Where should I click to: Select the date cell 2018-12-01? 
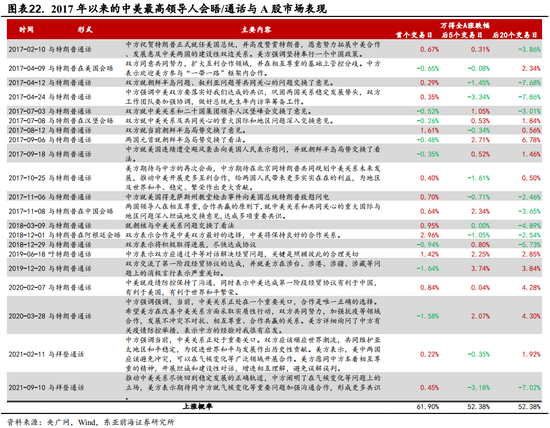point(27,235)
